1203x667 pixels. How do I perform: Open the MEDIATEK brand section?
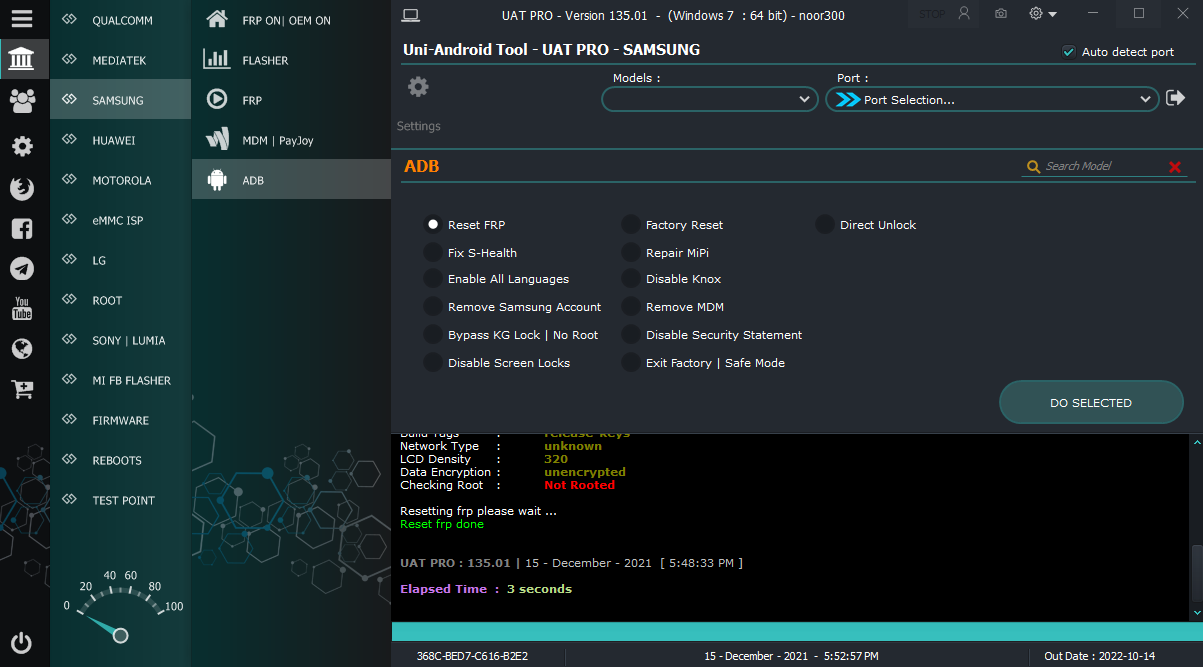(x=120, y=60)
